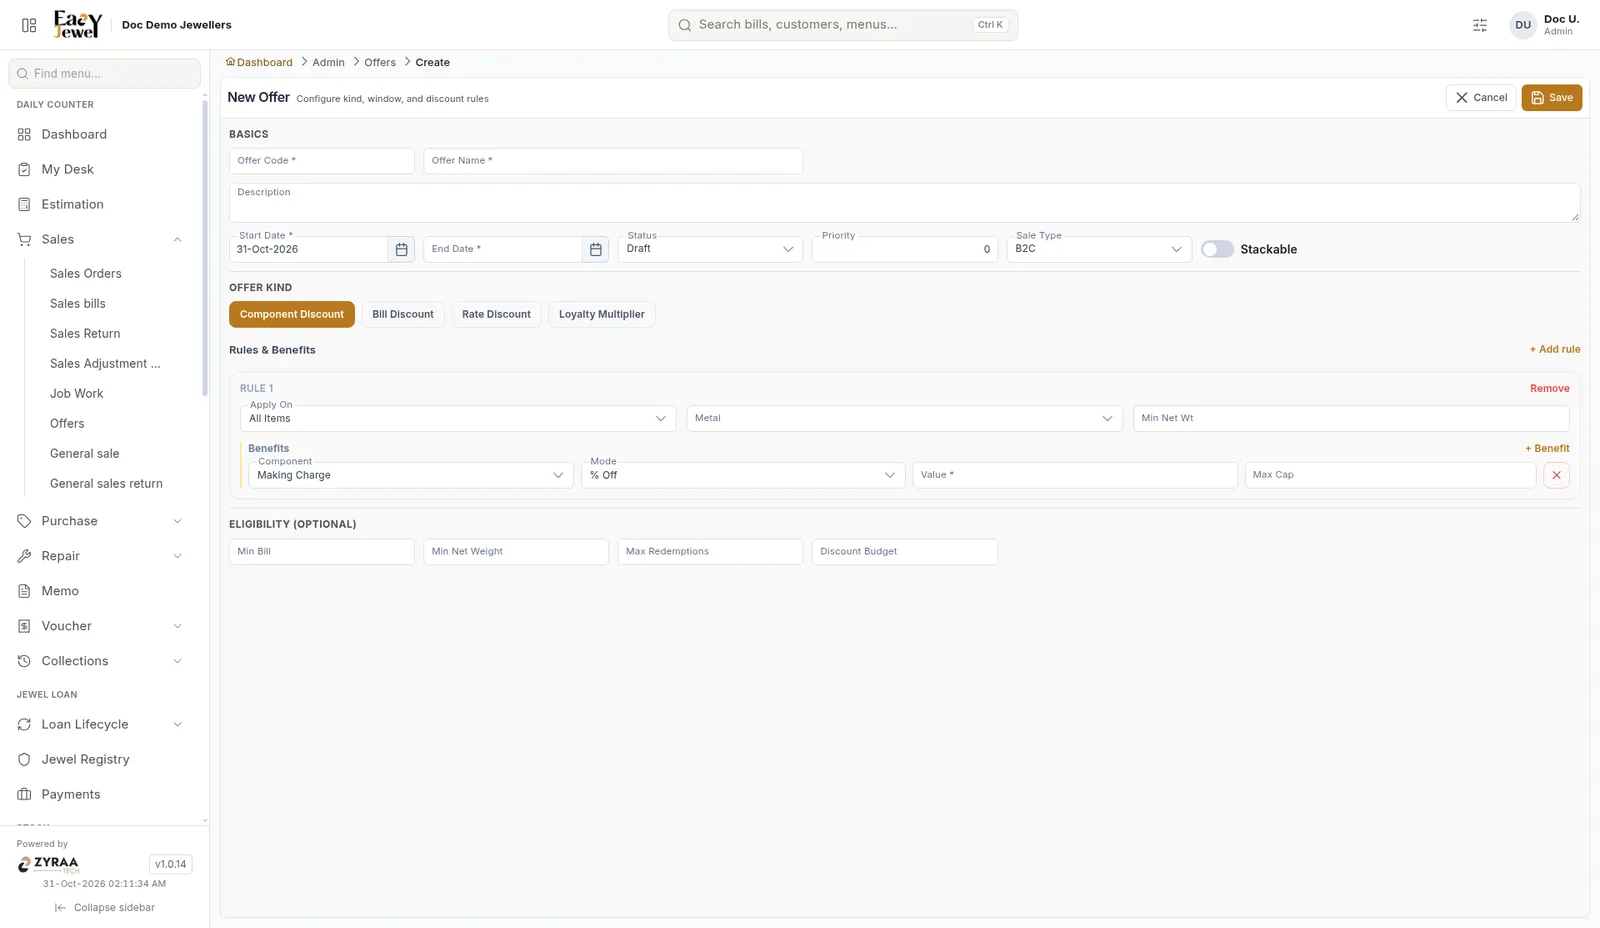
Task: Click the DU user avatar
Action: tap(1523, 25)
